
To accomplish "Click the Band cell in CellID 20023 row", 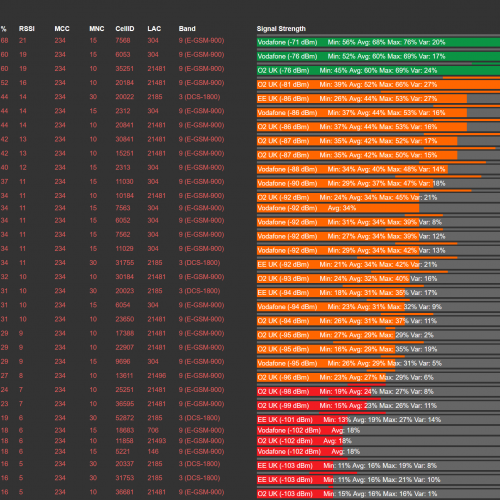I will coord(199,291).
